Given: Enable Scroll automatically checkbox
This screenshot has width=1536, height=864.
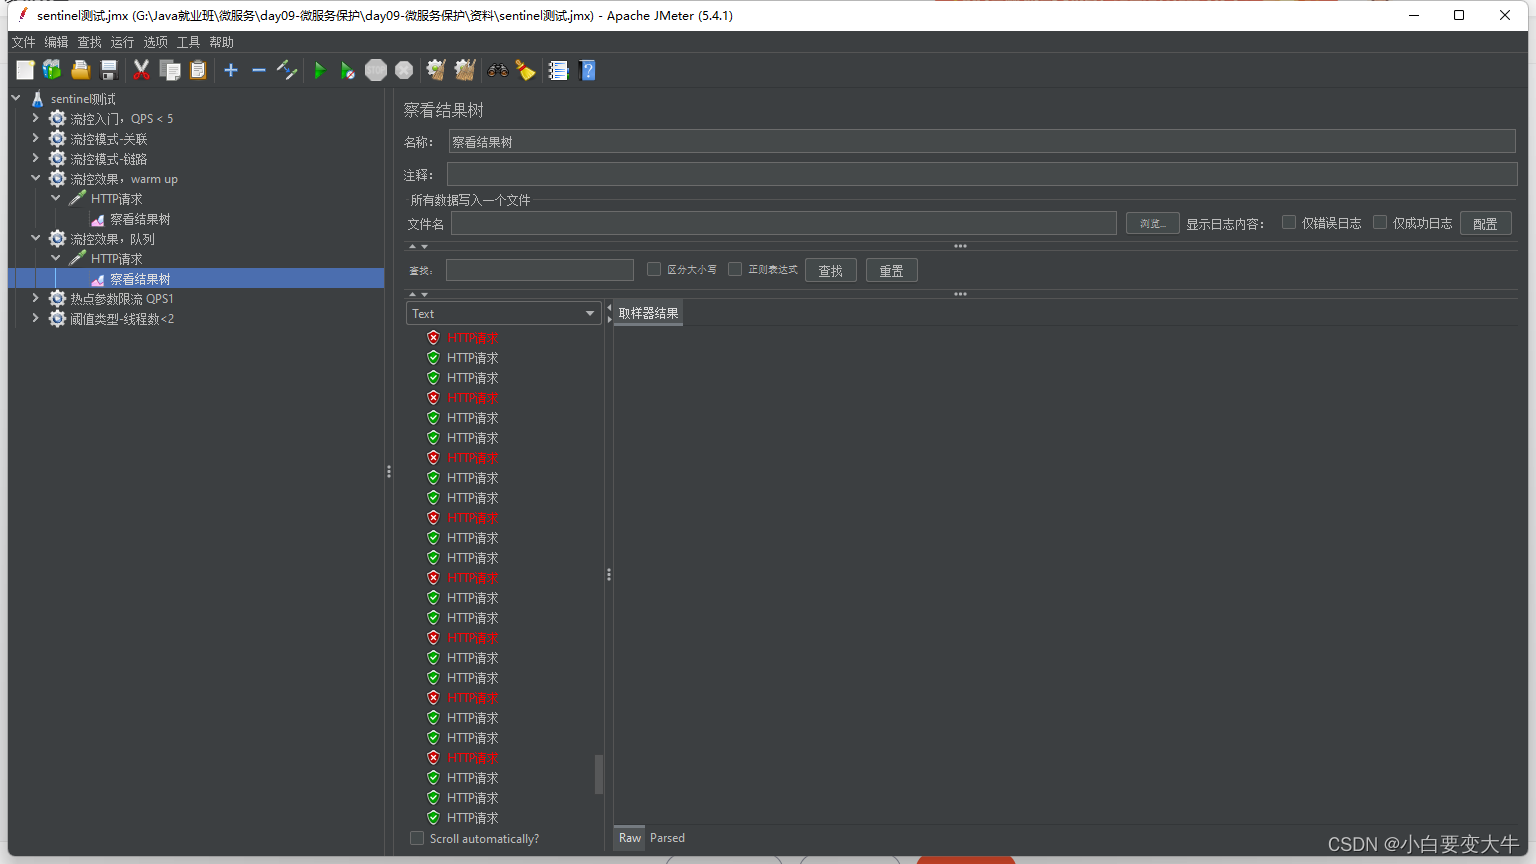Looking at the screenshot, I should tap(417, 838).
